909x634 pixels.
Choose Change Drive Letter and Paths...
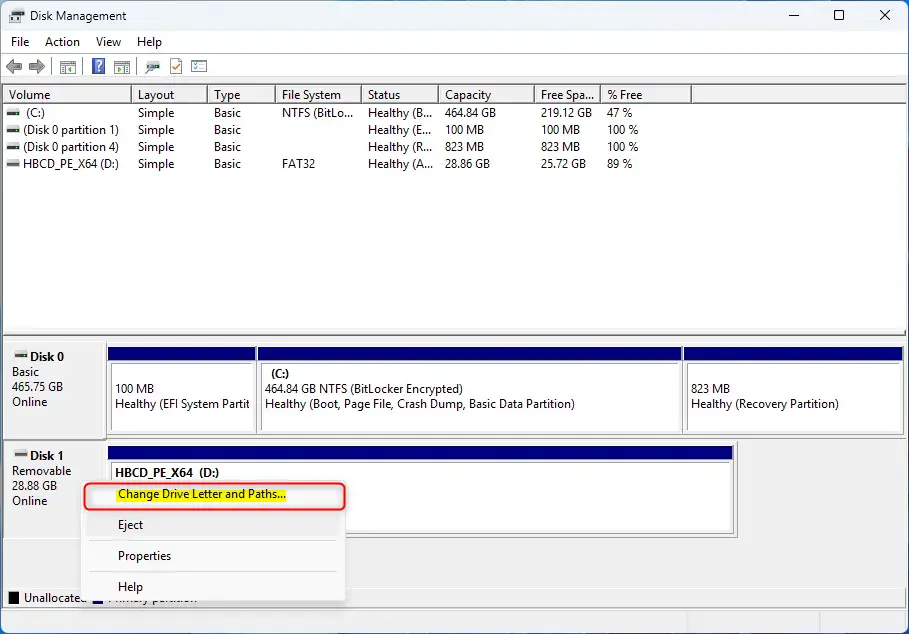214,496
